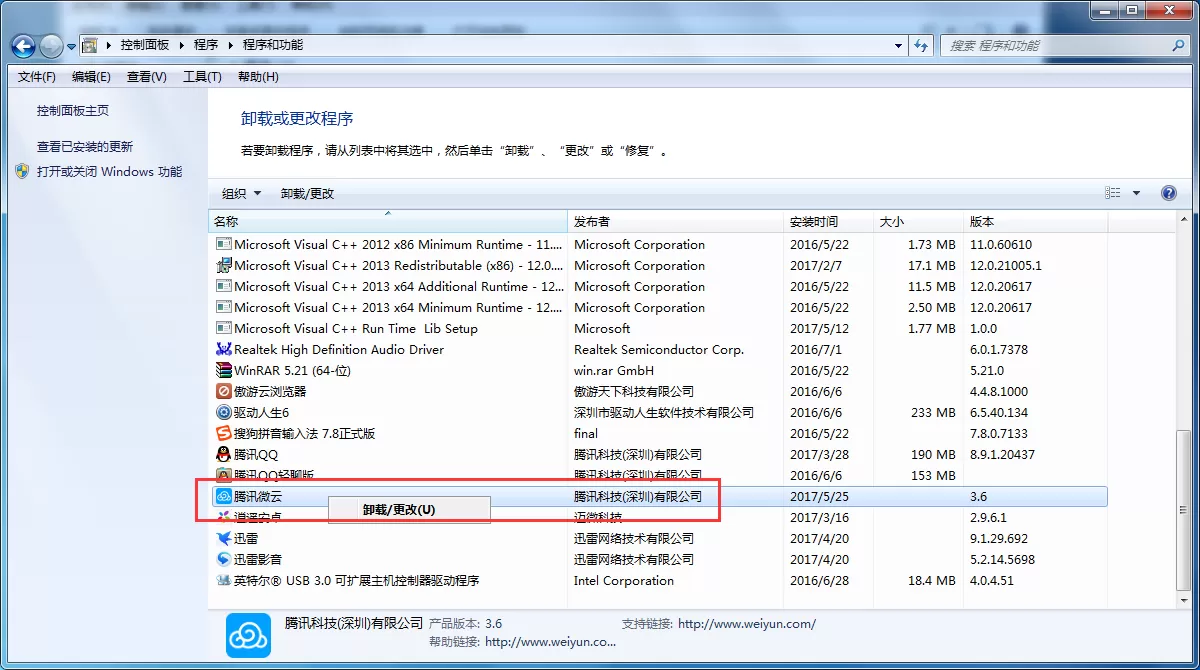Select the WinRAR 5.21 (64-位) row name
Screen dimensions: 1200x670
tap(292, 370)
